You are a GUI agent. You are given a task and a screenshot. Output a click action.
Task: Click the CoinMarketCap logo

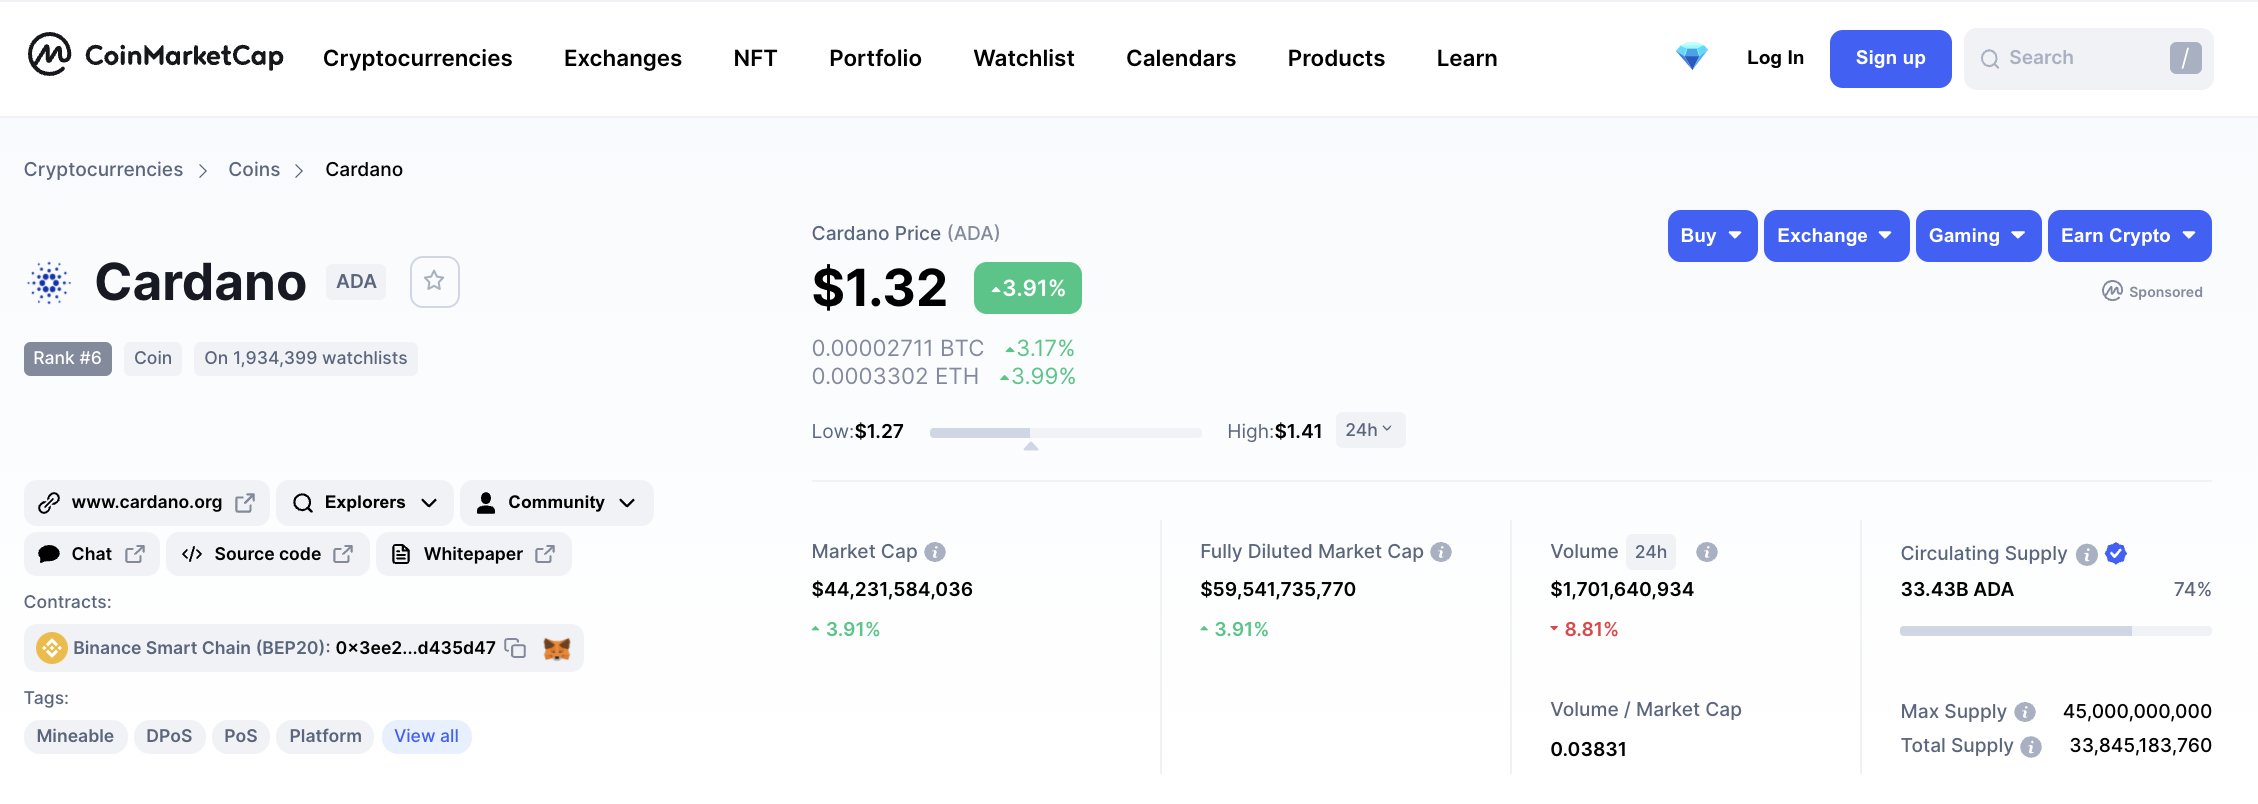click(156, 56)
